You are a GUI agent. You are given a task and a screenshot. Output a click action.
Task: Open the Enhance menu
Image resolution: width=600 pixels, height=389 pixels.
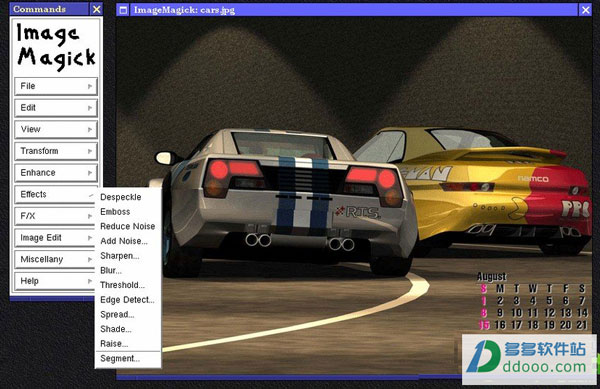[56, 173]
